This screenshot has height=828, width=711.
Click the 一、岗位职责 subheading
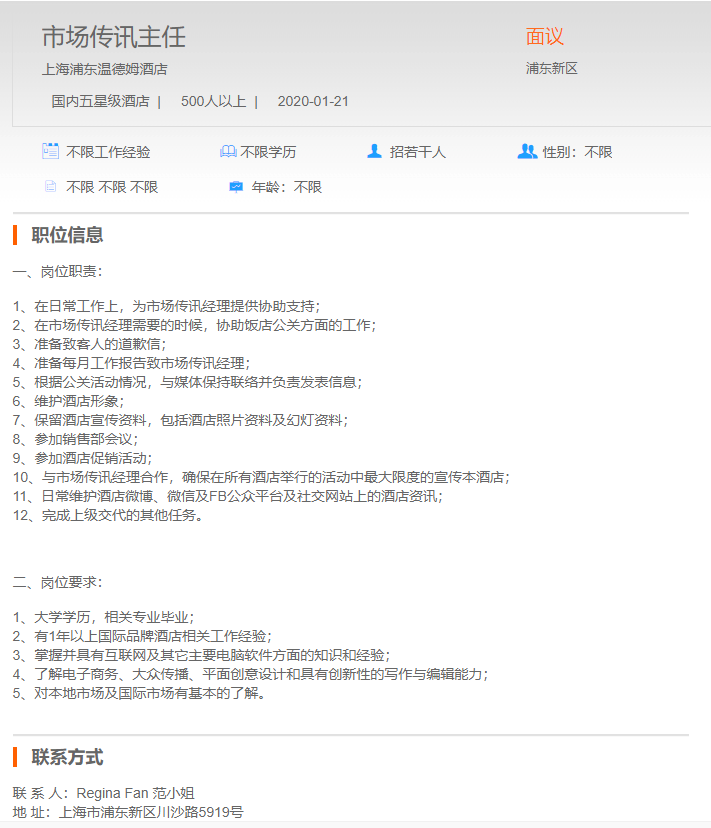(x=57, y=271)
